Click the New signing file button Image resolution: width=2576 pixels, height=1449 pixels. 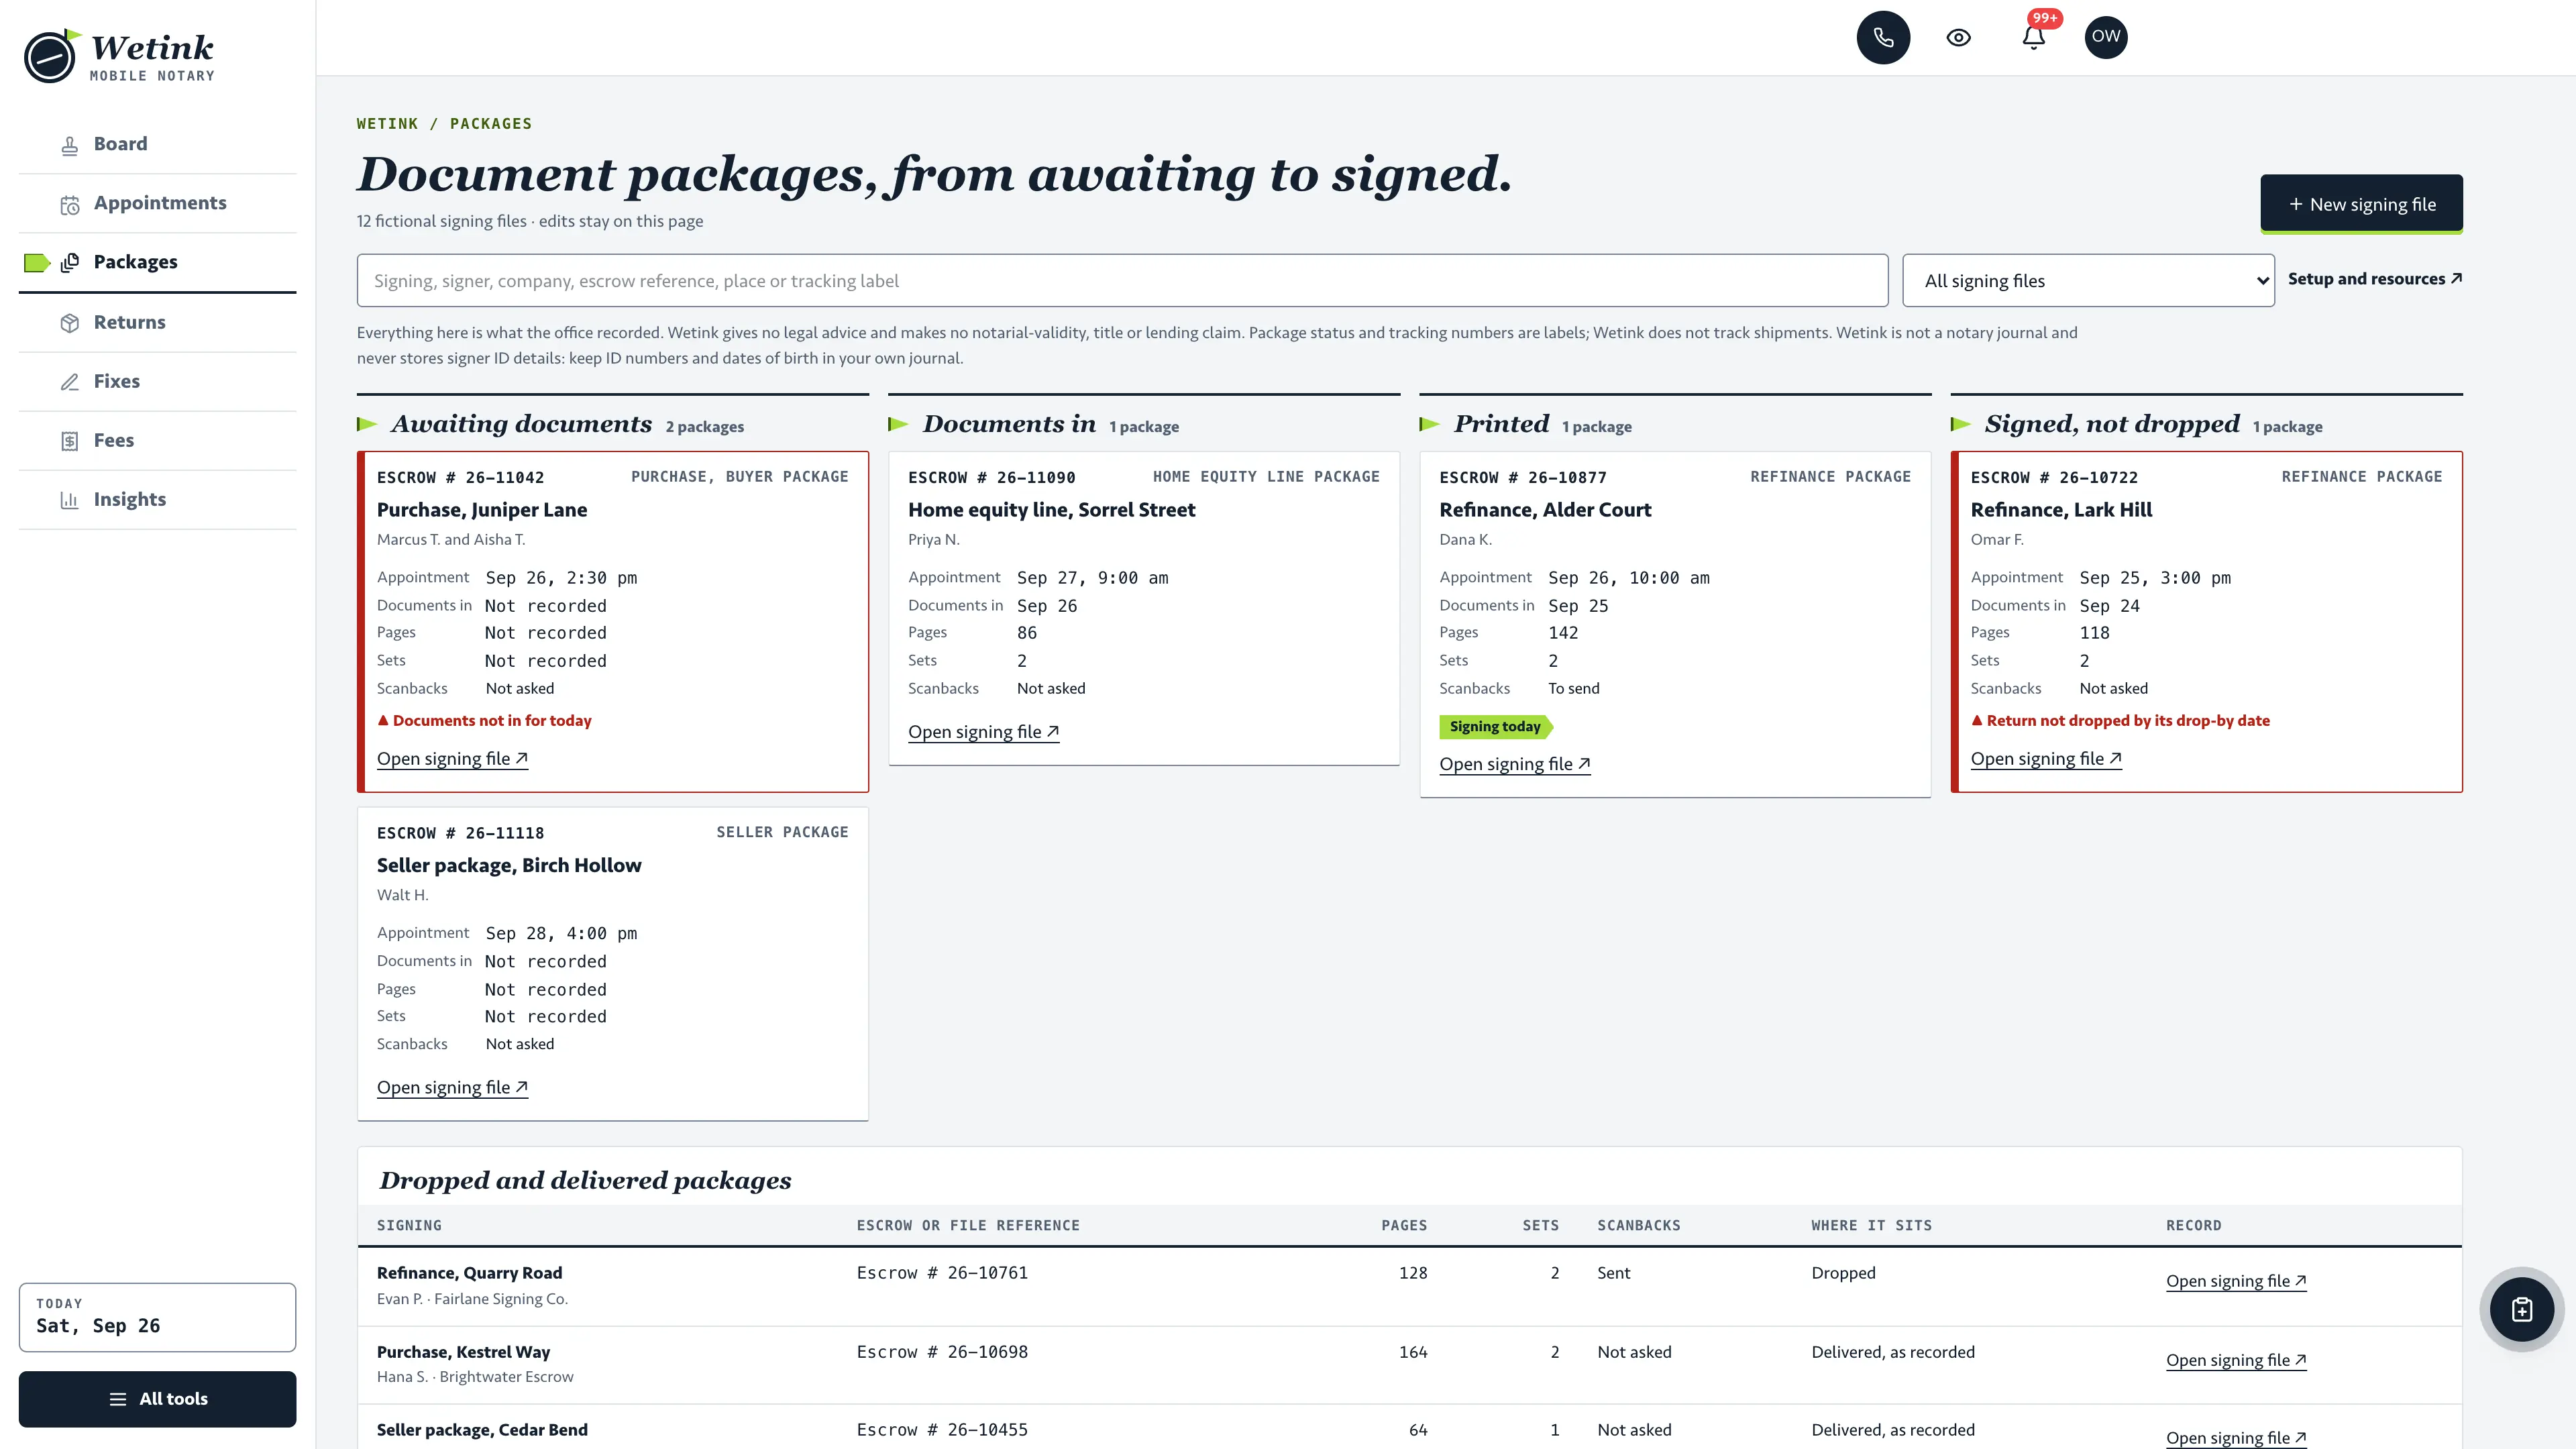pos(2361,204)
